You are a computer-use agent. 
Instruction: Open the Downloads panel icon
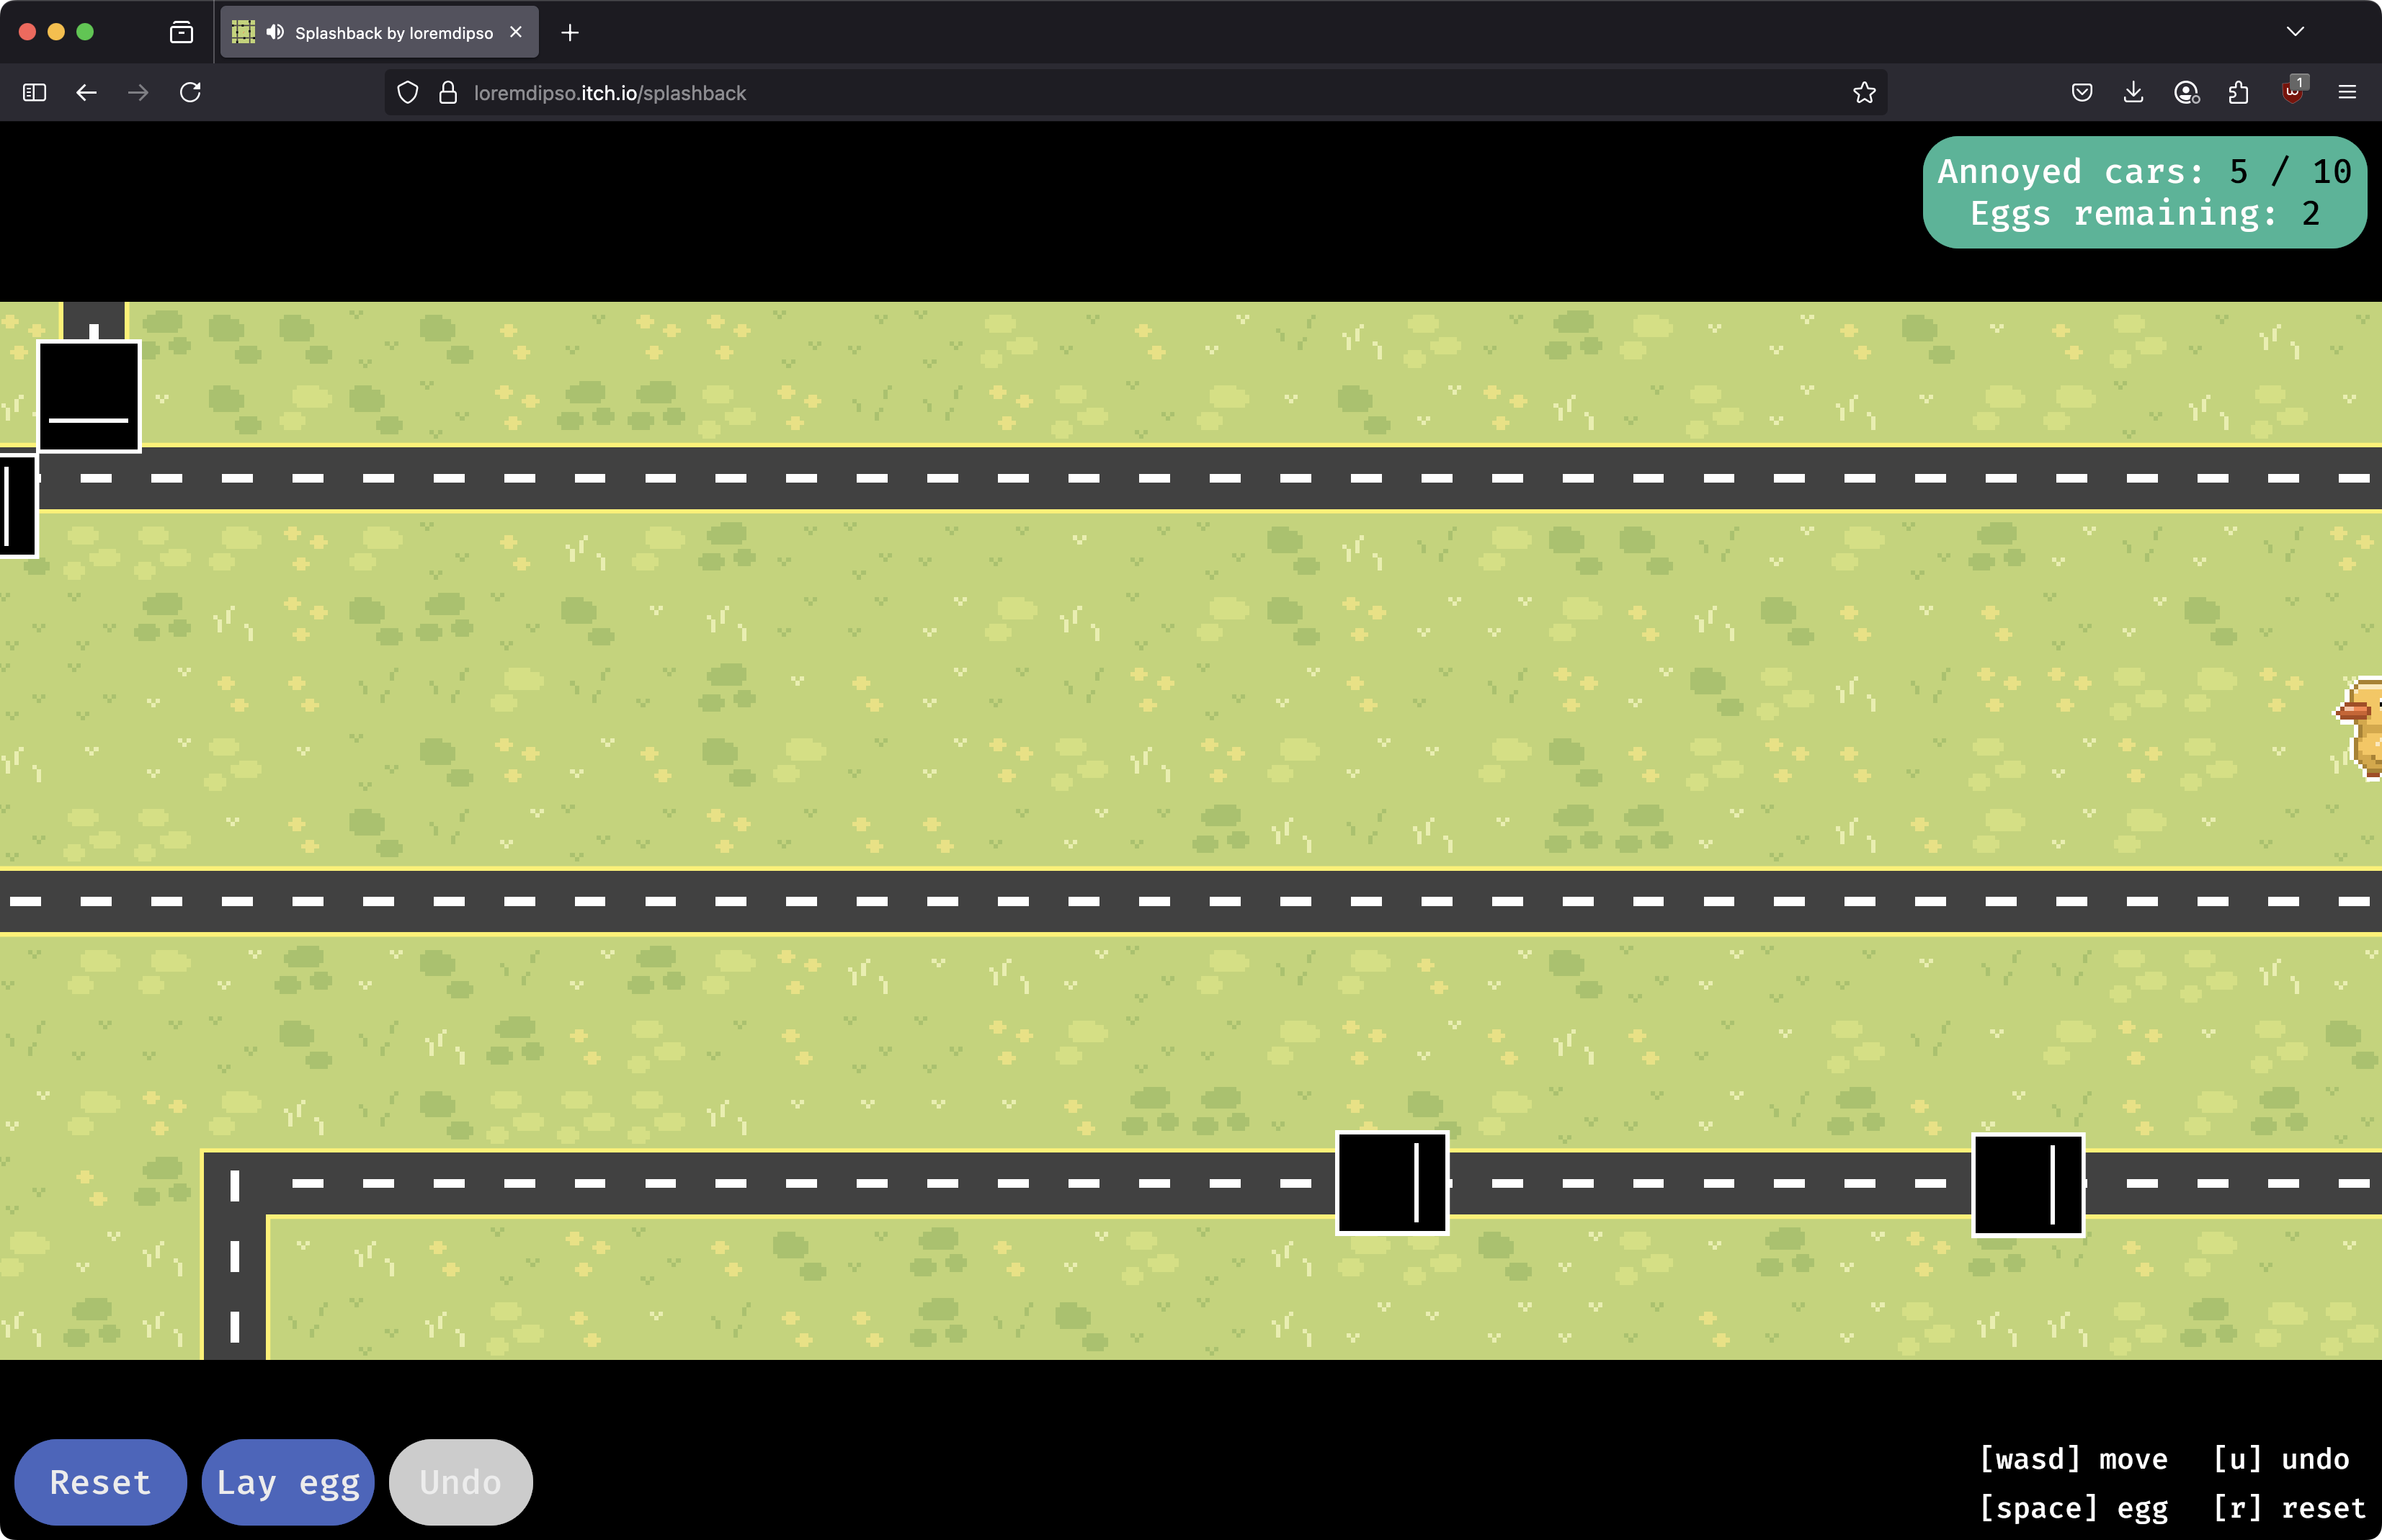coord(2133,92)
